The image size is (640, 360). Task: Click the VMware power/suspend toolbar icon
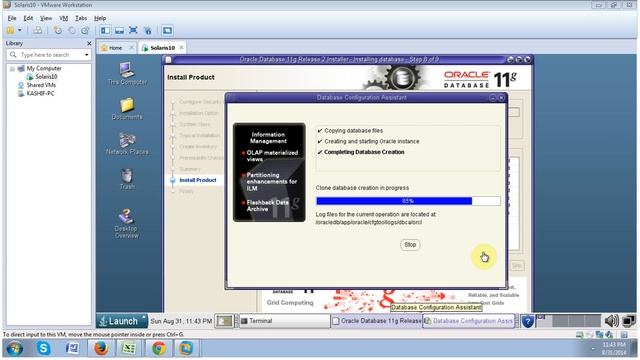point(11,30)
